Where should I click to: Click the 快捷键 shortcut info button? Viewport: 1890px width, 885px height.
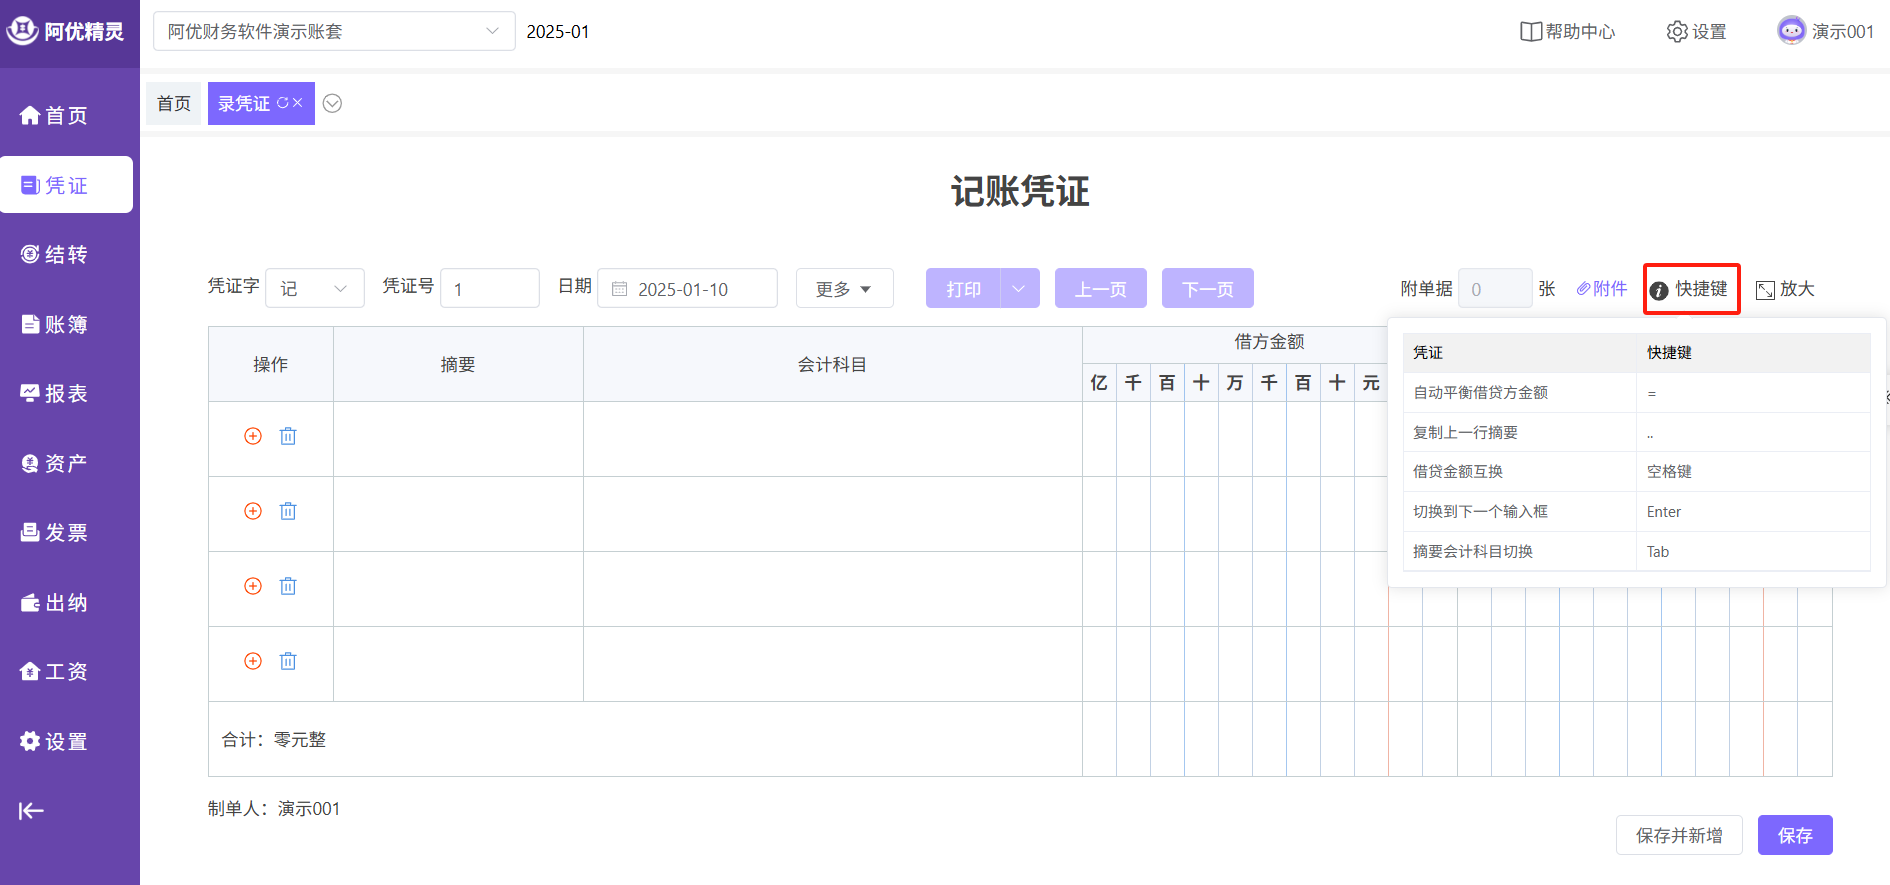[x=1691, y=289]
